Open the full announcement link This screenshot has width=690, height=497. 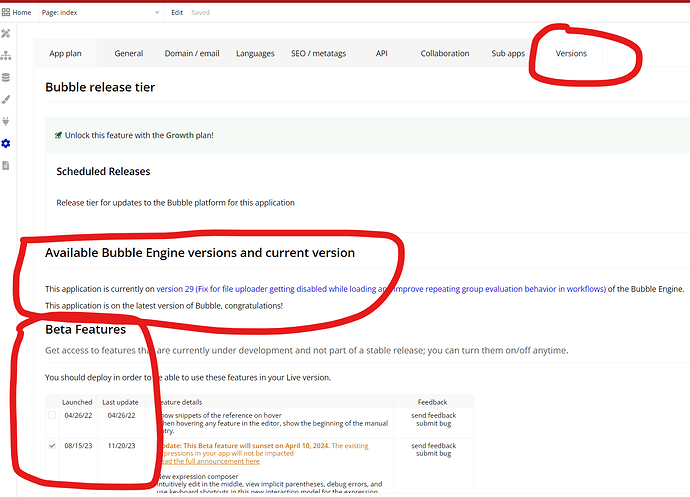210,461
